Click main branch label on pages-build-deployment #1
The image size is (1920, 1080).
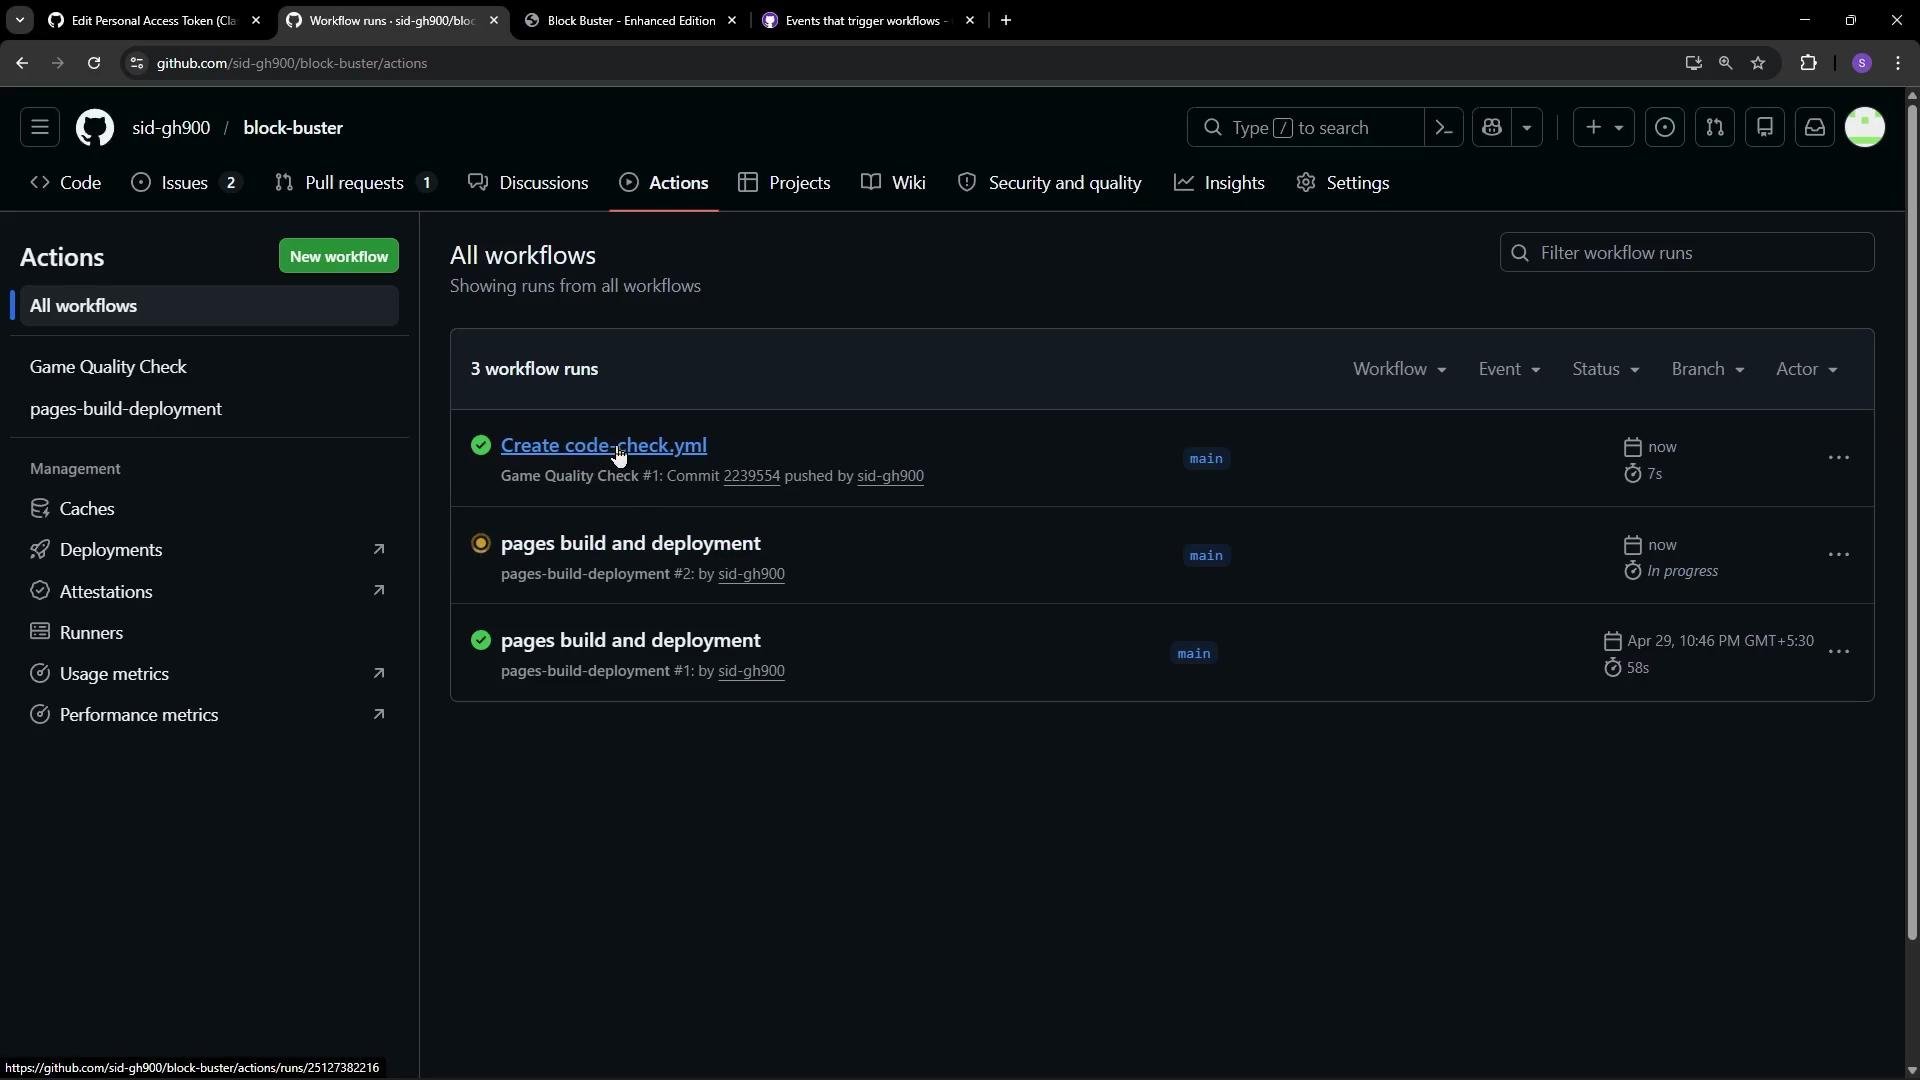click(x=1194, y=654)
